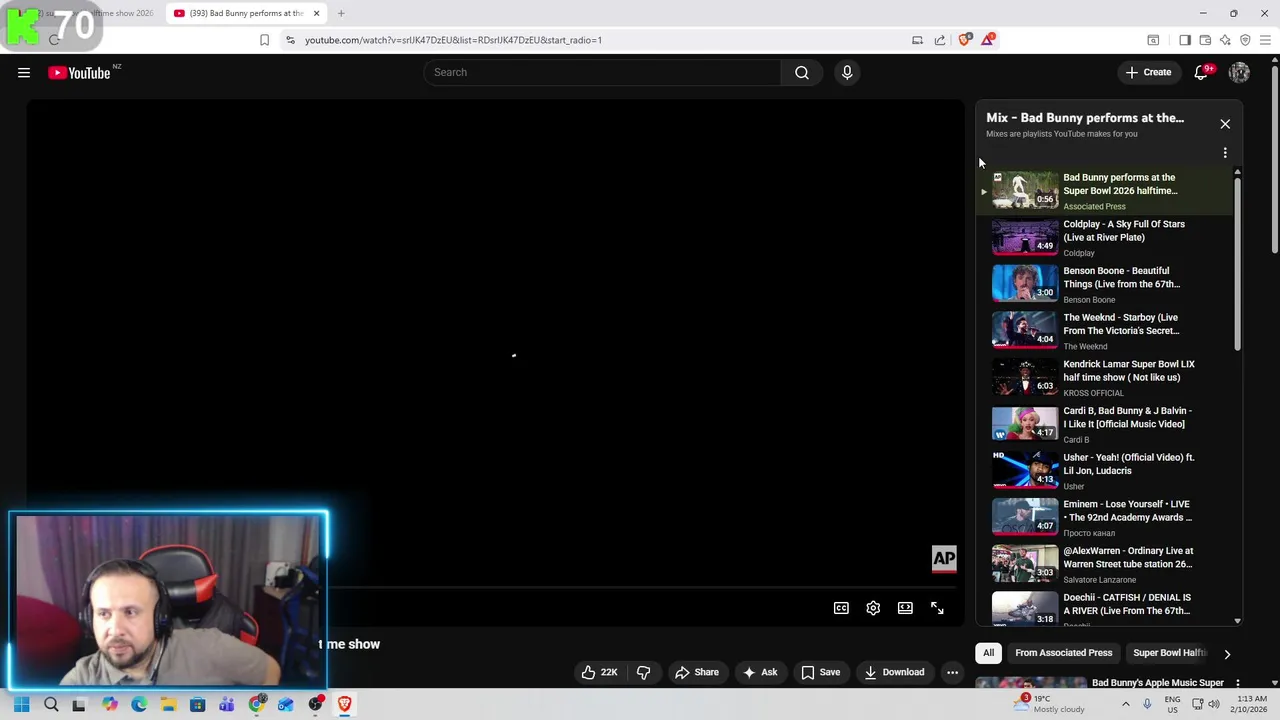Open Brave Shields lion icon
This screenshot has height=720, width=1280.
point(964,40)
